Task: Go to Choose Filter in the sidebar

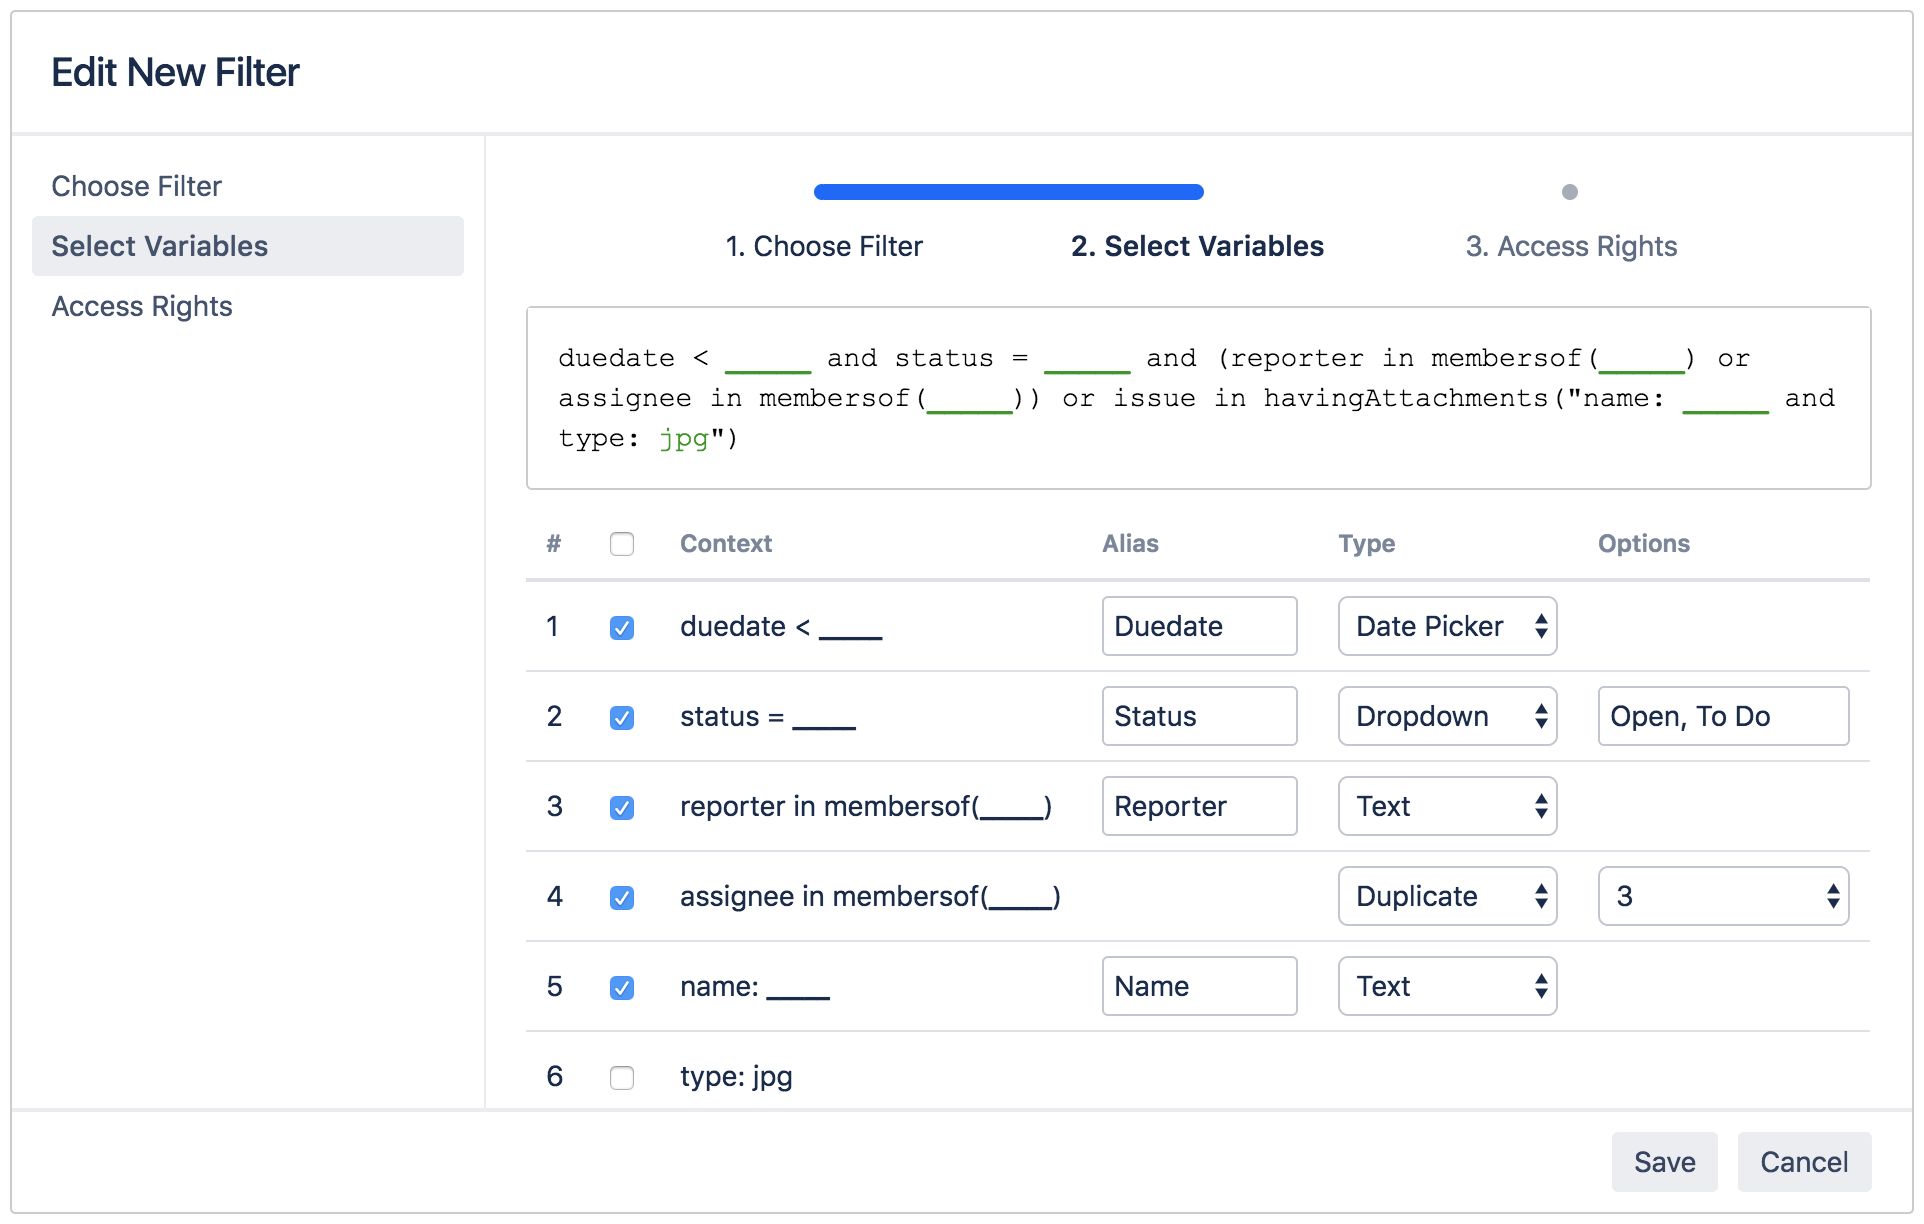Action: (136, 186)
